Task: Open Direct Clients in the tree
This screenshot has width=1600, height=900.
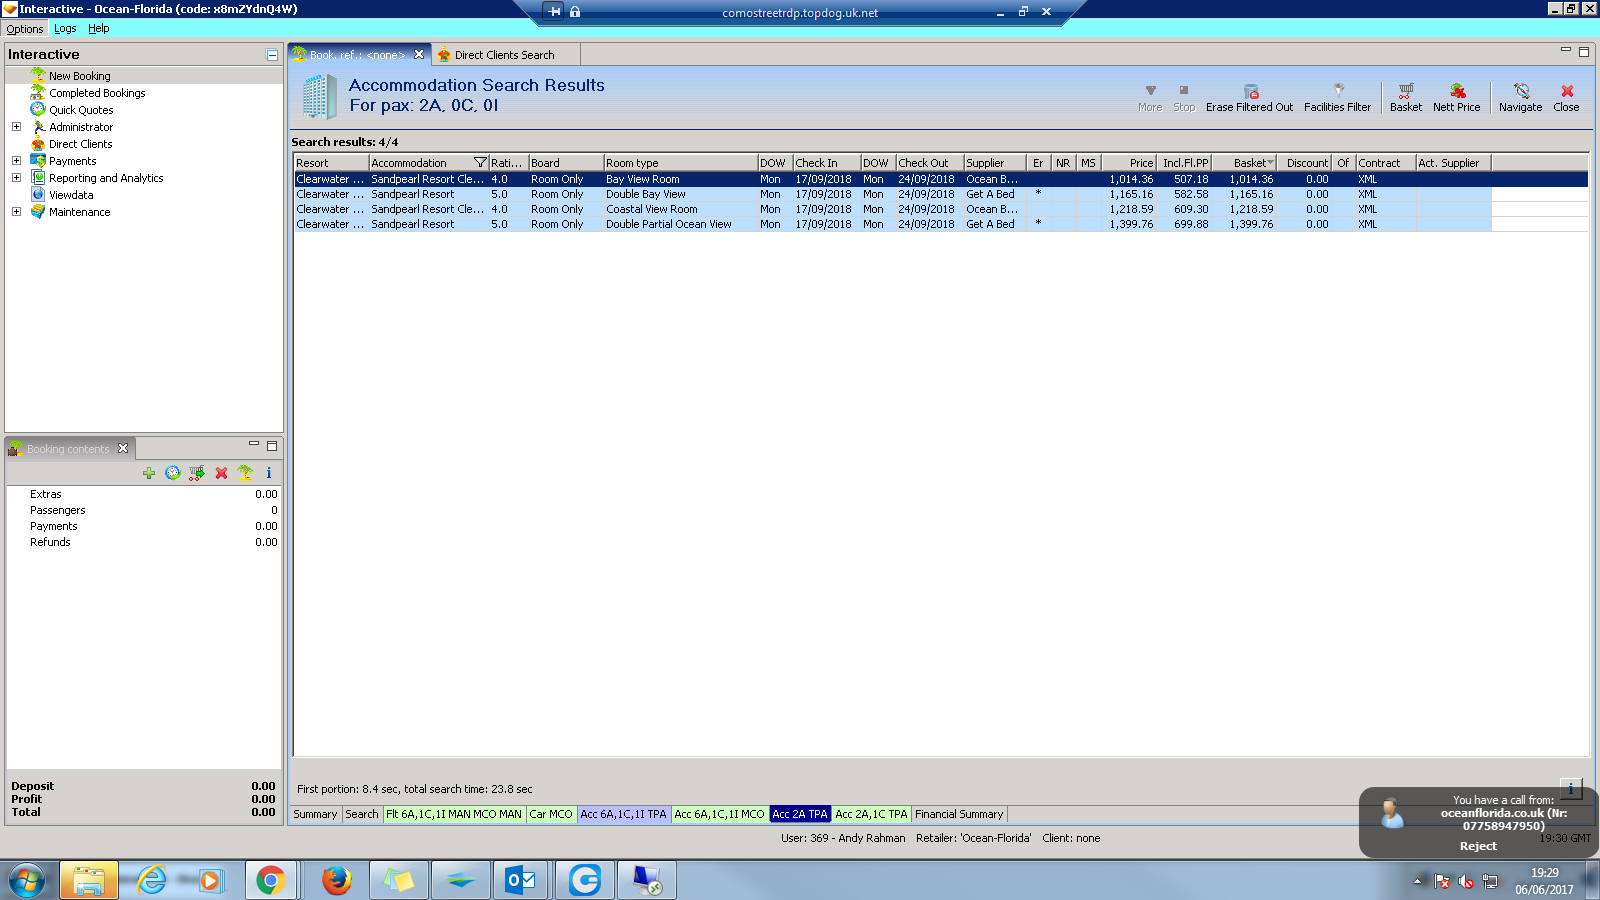Action: tap(81, 144)
